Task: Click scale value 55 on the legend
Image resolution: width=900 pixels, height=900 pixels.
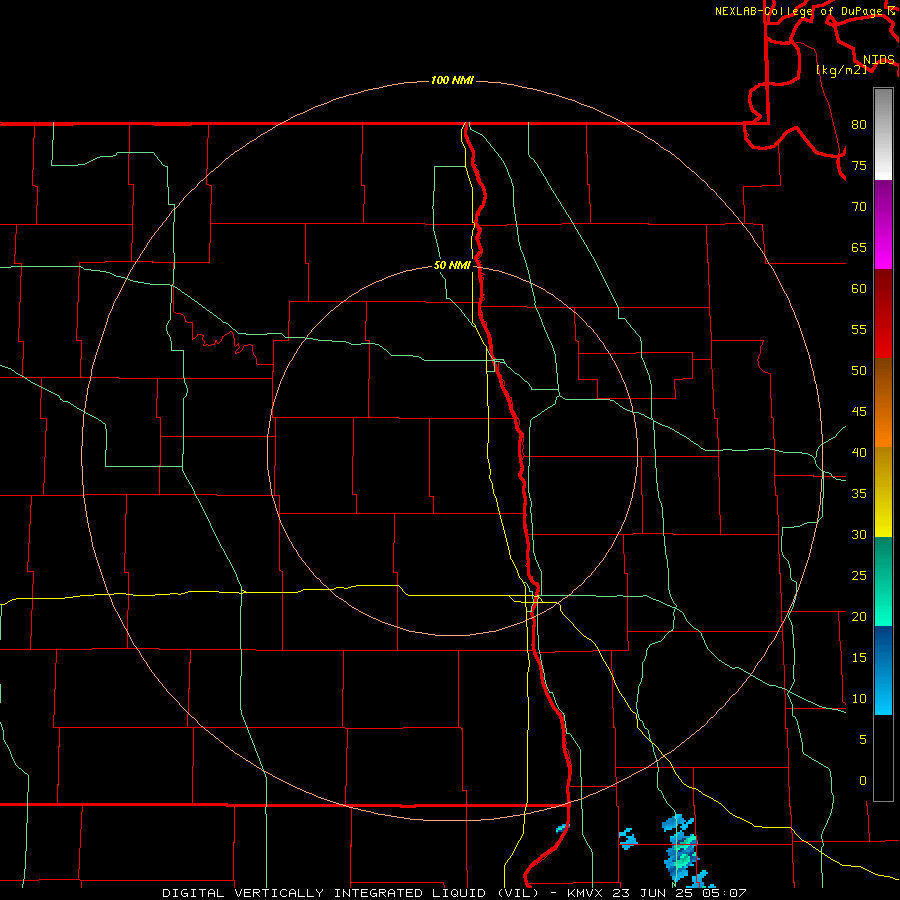Action: point(859,329)
